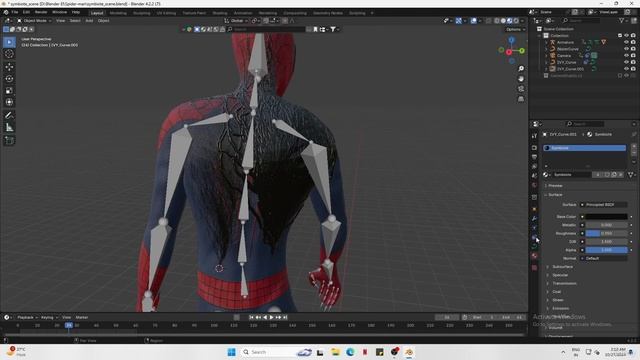The height and width of the screenshot is (360, 640).
Task: Toggle the camera view icon
Action: (x=521, y=89)
